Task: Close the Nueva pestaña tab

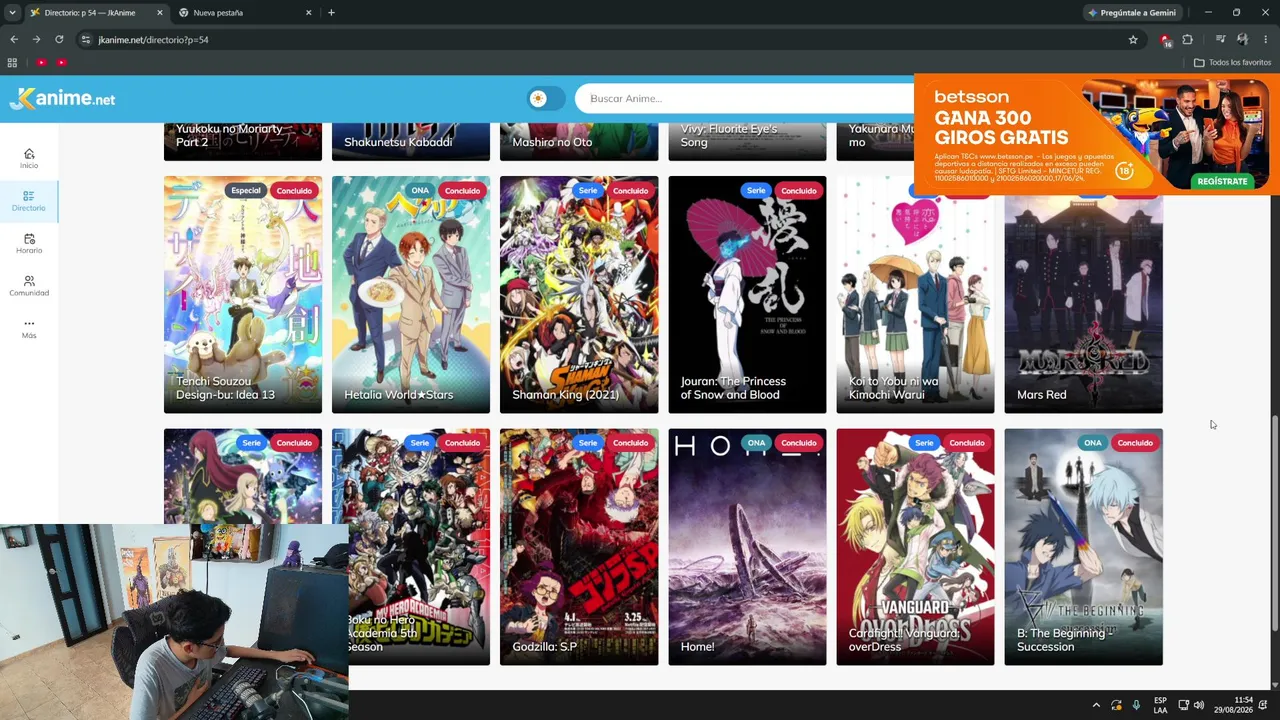Action: [308, 13]
